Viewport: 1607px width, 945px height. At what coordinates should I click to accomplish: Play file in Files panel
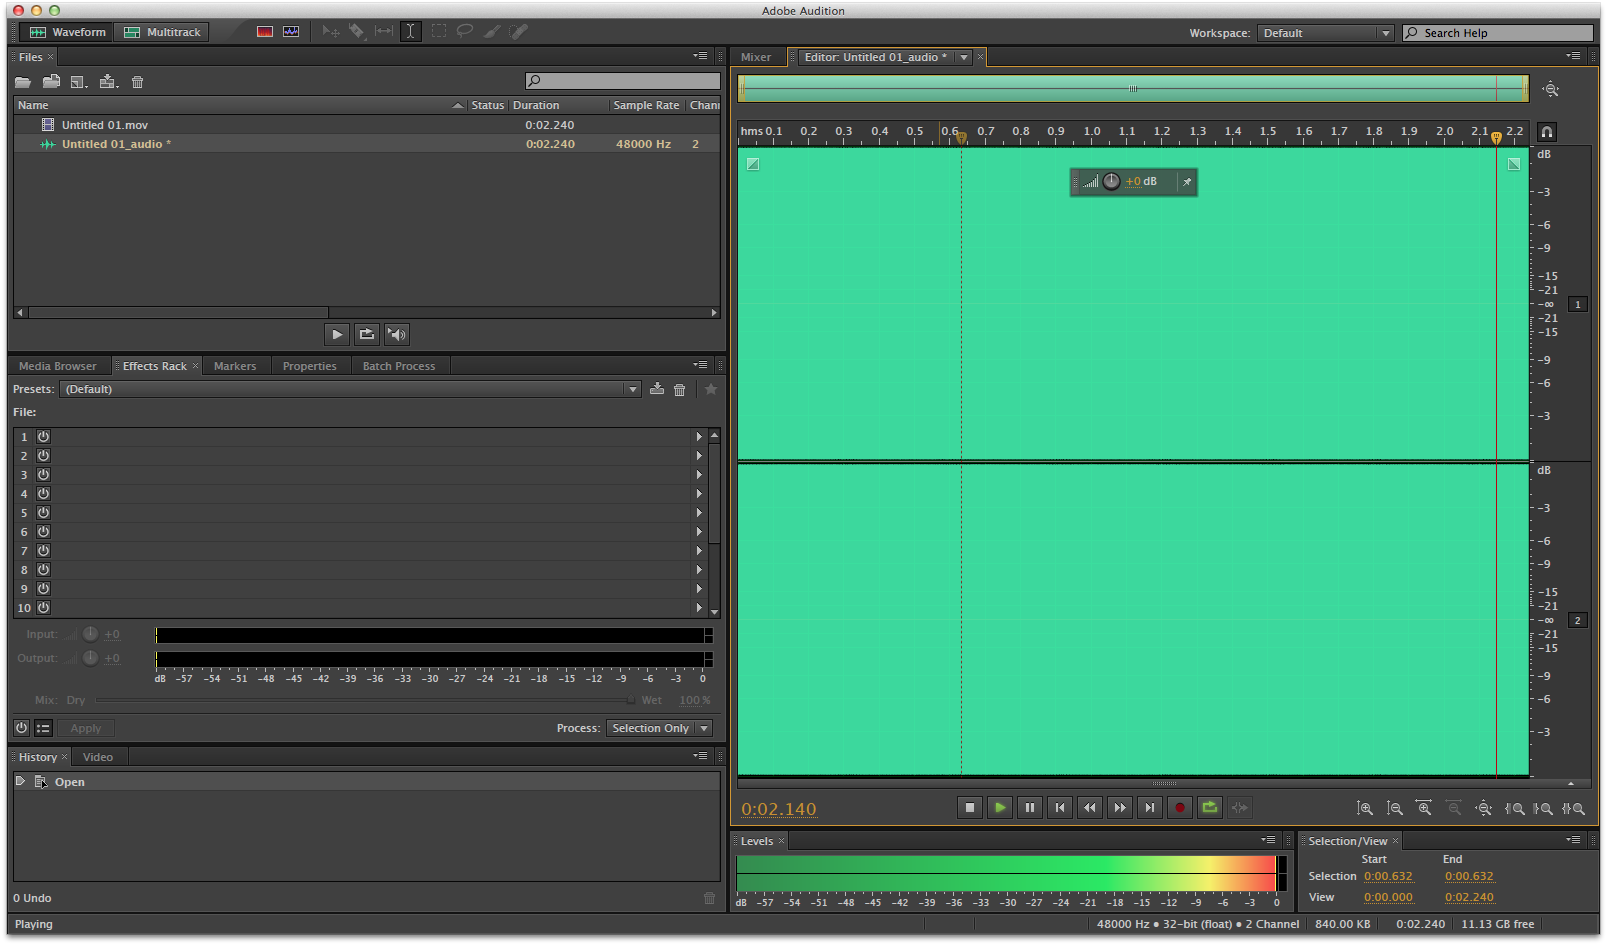click(x=337, y=335)
